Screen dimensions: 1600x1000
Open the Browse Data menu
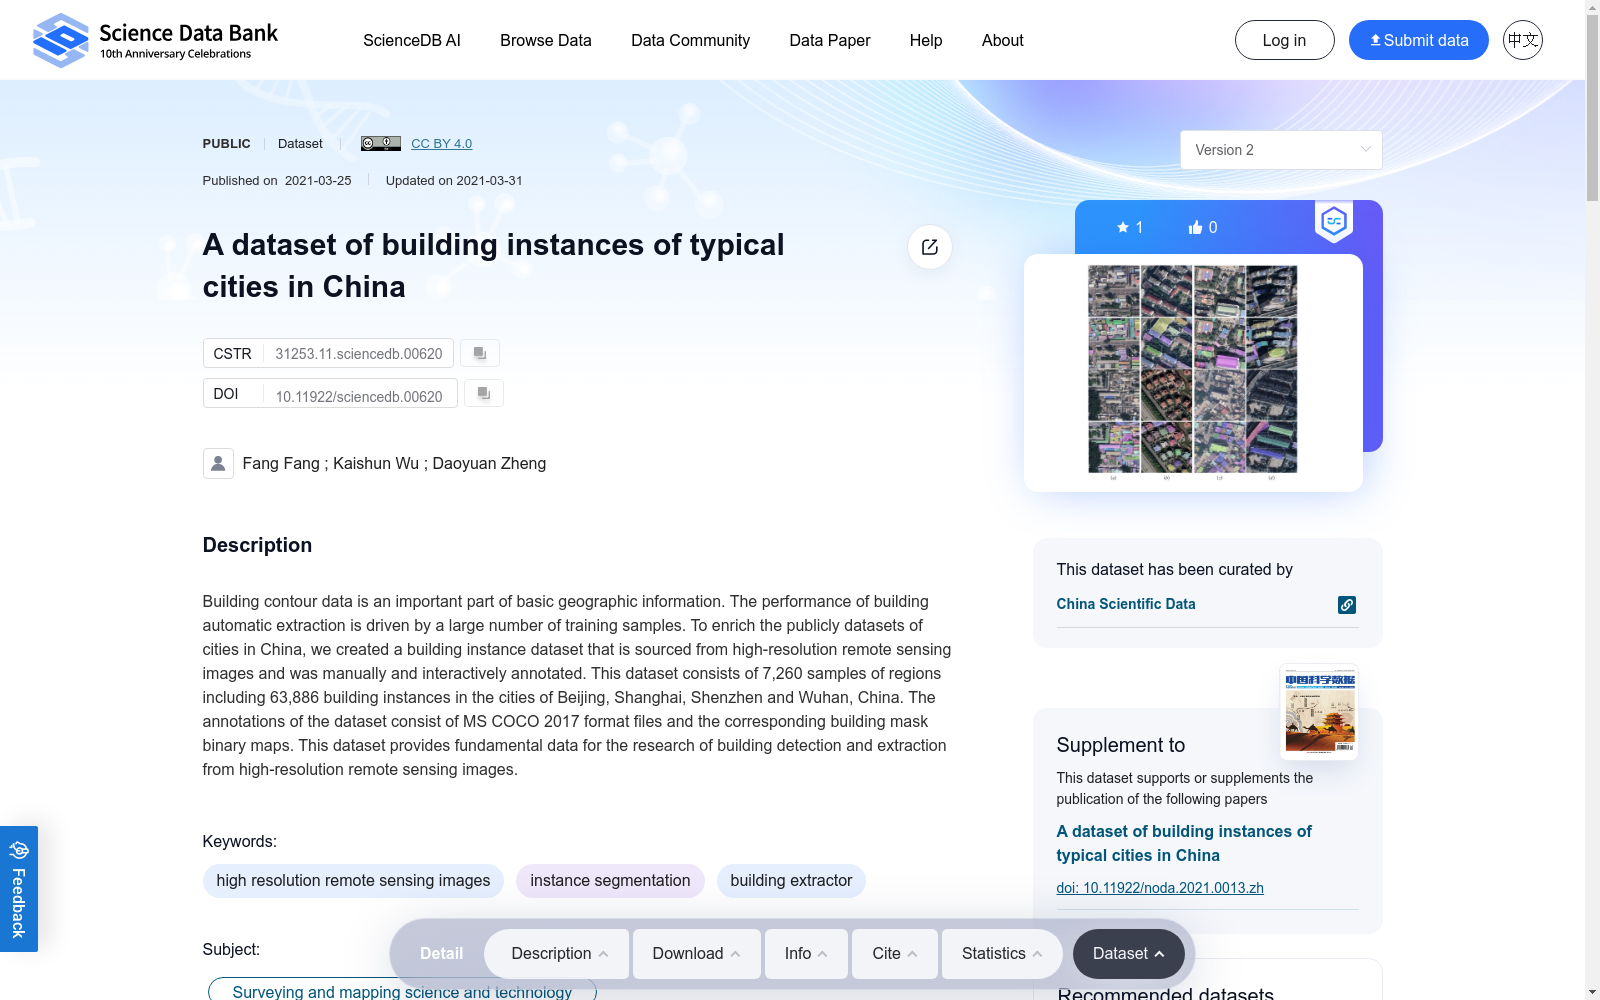pyautogui.click(x=545, y=40)
